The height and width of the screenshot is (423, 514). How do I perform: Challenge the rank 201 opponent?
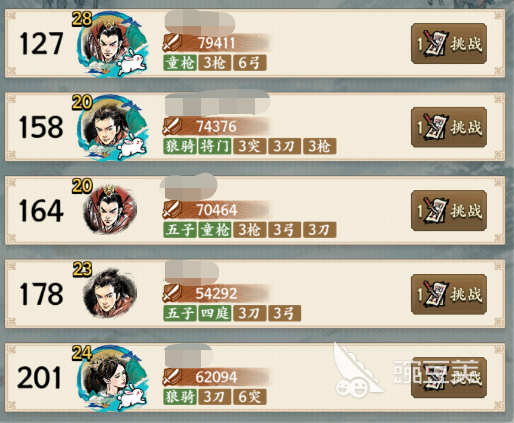point(449,378)
